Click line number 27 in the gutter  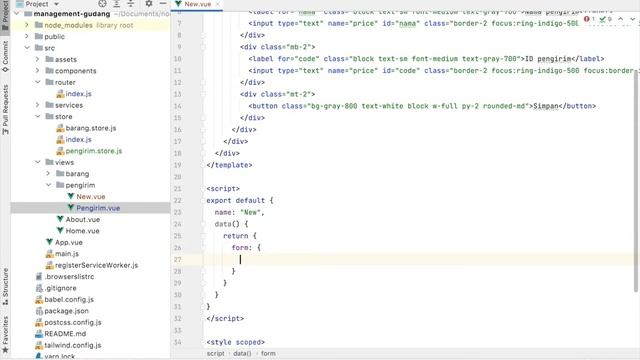(x=177, y=260)
